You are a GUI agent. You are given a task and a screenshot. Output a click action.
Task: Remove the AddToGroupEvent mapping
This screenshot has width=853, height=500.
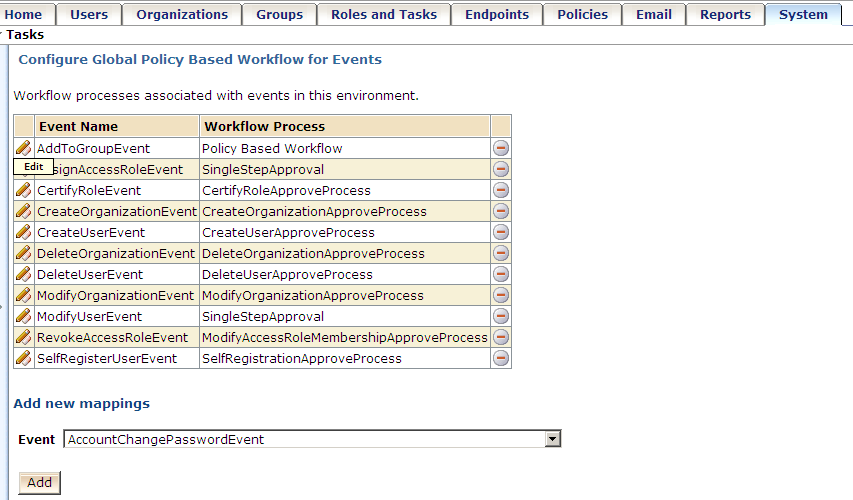click(x=501, y=148)
